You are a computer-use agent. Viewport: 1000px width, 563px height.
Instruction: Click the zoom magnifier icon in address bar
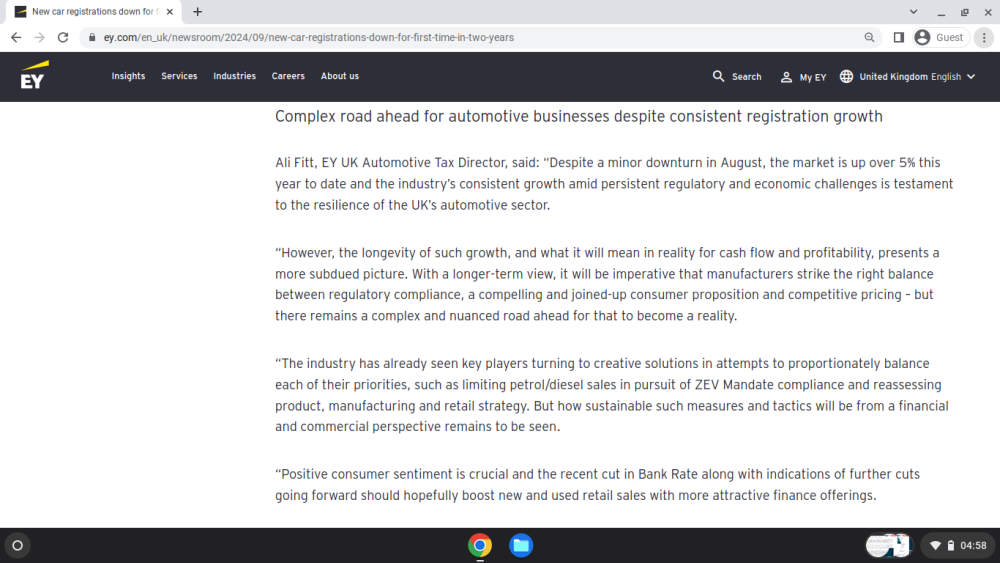pyautogui.click(x=869, y=38)
